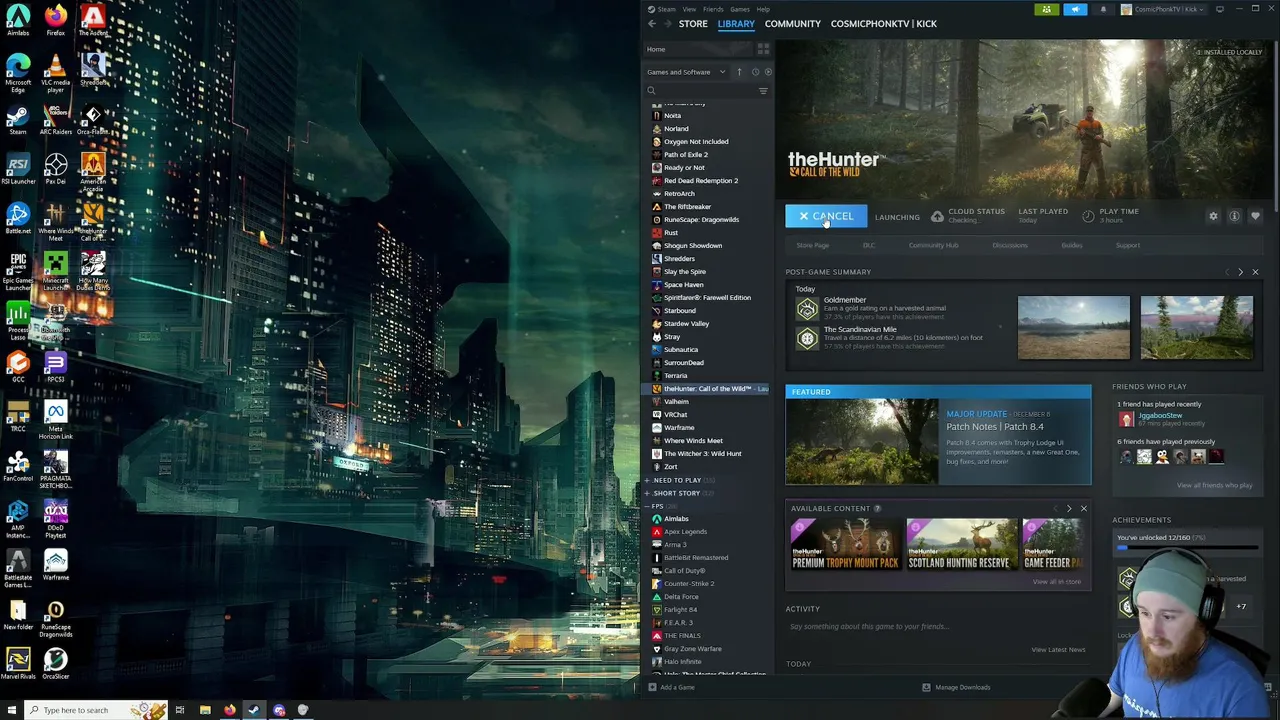This screenshot has width=1280, height=720.
Task: Click the library search magnifier icon
Action: 651,91
